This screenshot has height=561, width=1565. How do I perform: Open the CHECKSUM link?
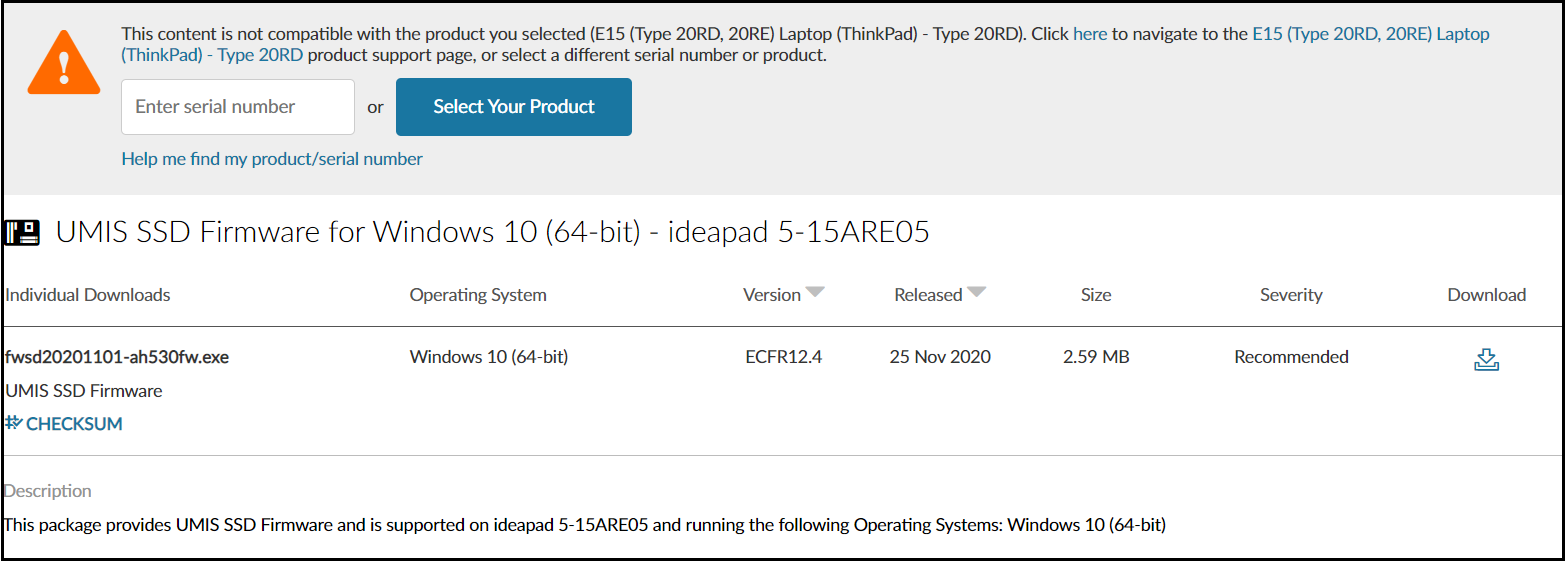[74, 424]
